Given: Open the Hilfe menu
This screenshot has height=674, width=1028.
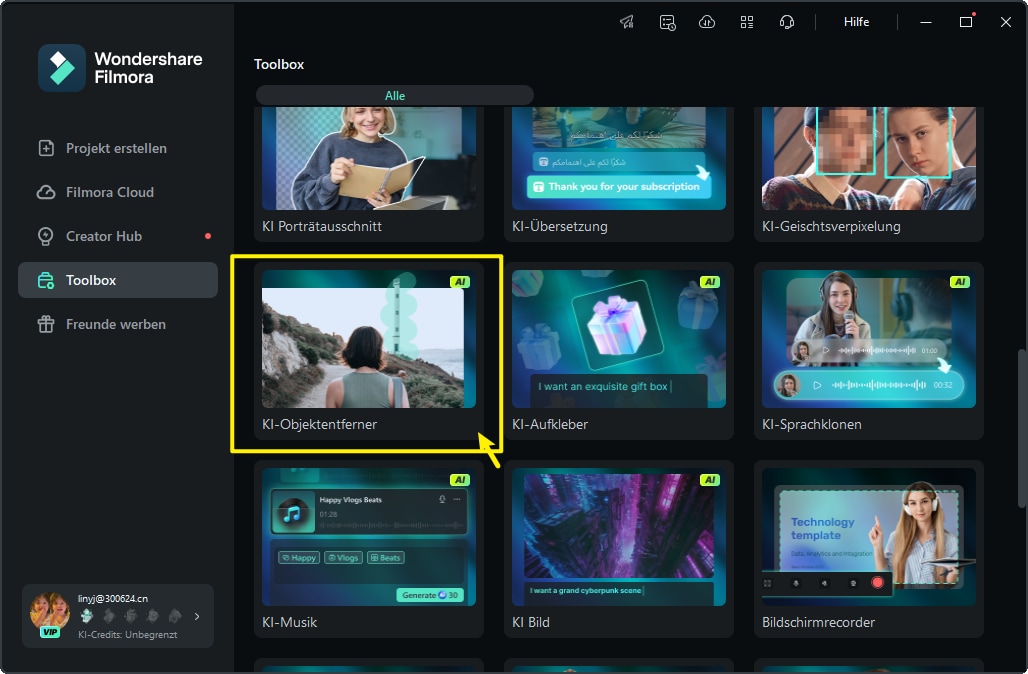Looking at the screenshot, I should click(856, 22).
